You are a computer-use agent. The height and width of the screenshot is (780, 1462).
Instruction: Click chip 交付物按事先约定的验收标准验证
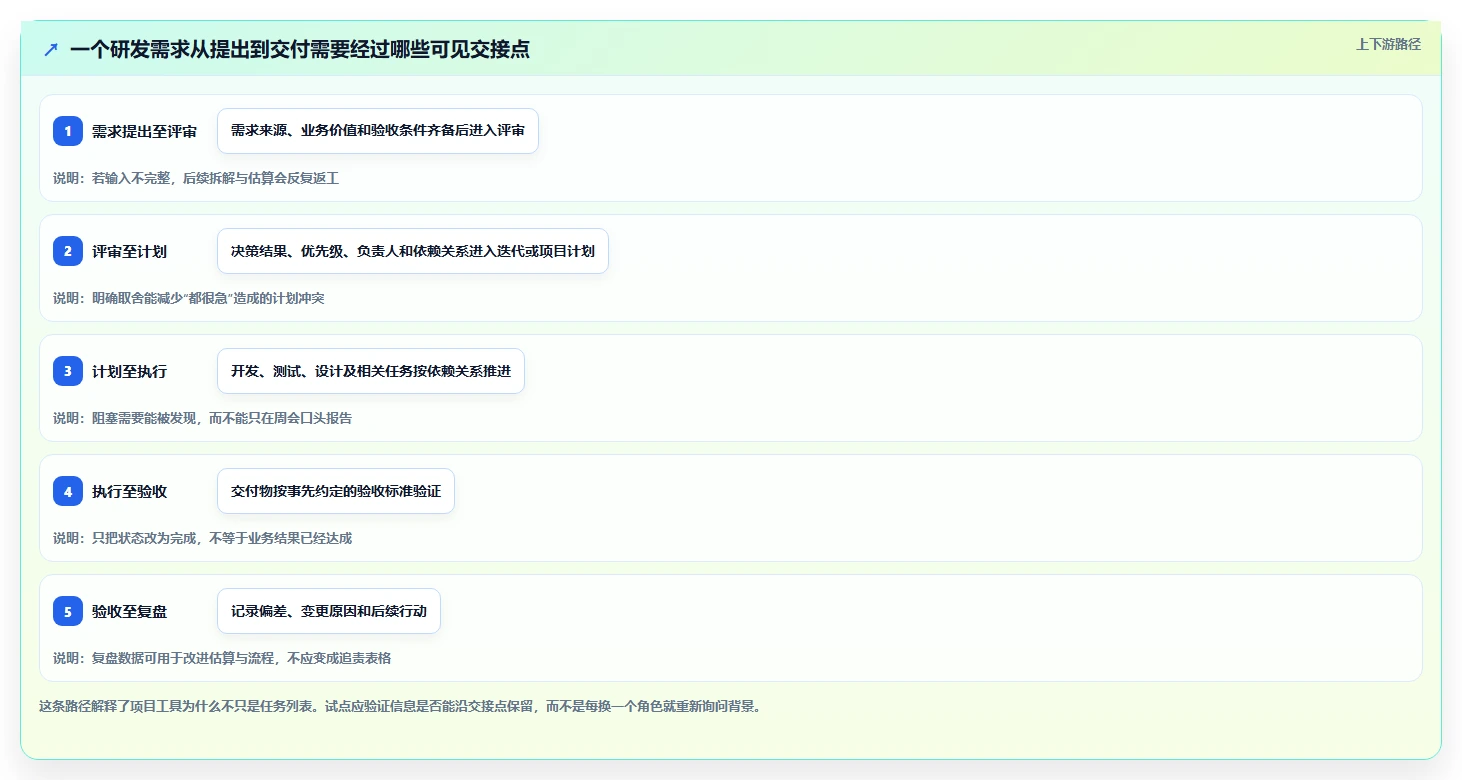pyautogui.click(x=336, y=491)
